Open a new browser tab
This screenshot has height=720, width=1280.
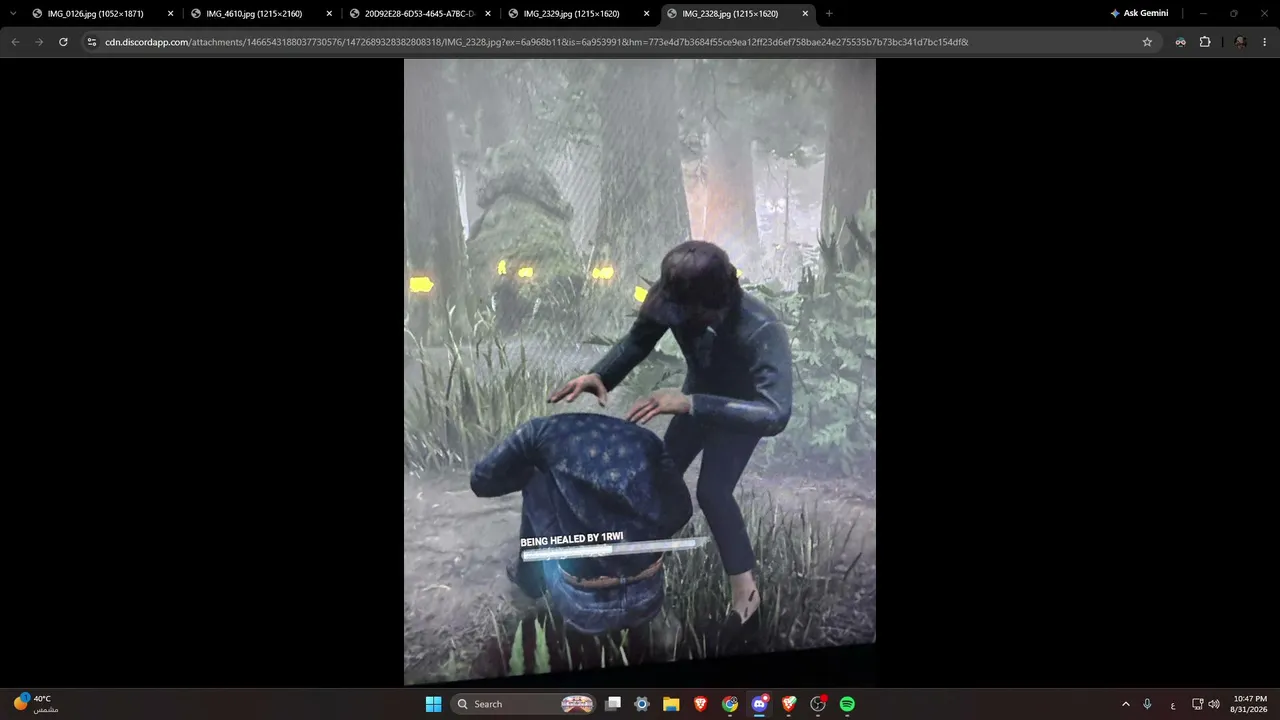point(829,14)
